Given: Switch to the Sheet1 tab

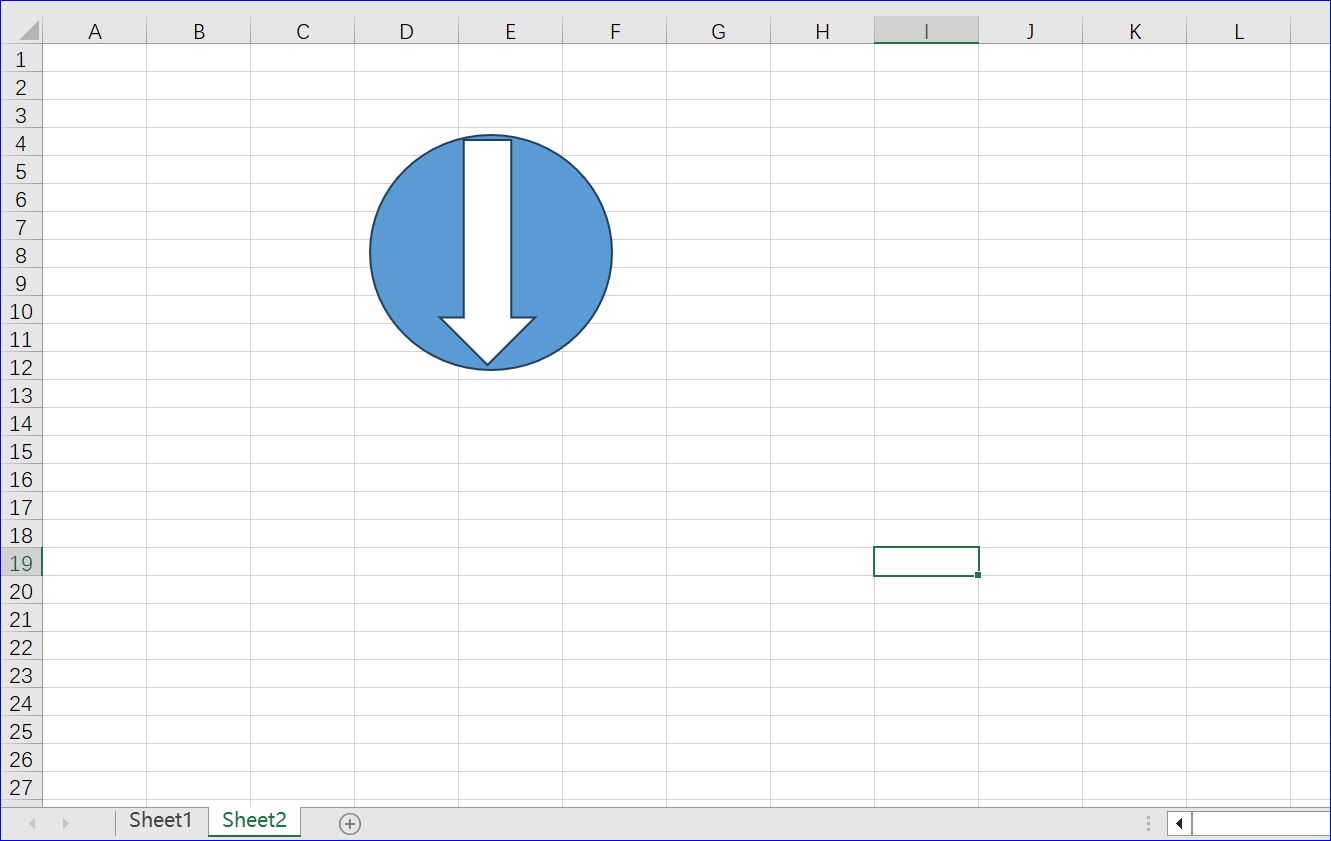Looking at the screenshot, I should [160, 821].
